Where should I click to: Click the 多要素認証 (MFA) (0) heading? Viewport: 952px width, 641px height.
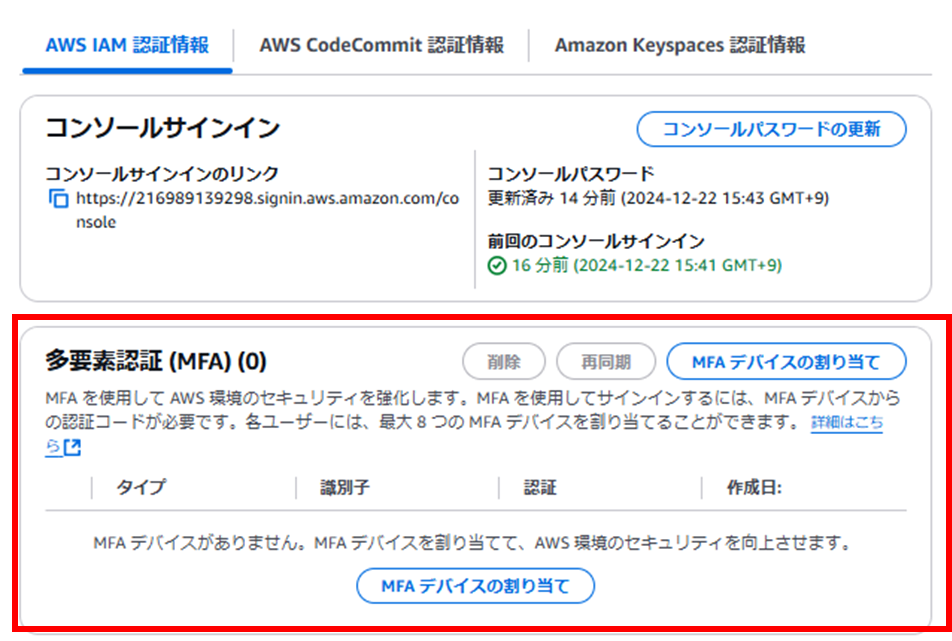click(156, 361)
